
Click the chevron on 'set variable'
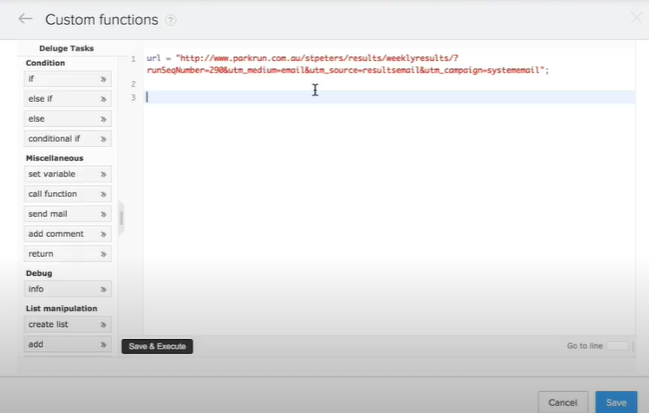[x=103, y=174]
